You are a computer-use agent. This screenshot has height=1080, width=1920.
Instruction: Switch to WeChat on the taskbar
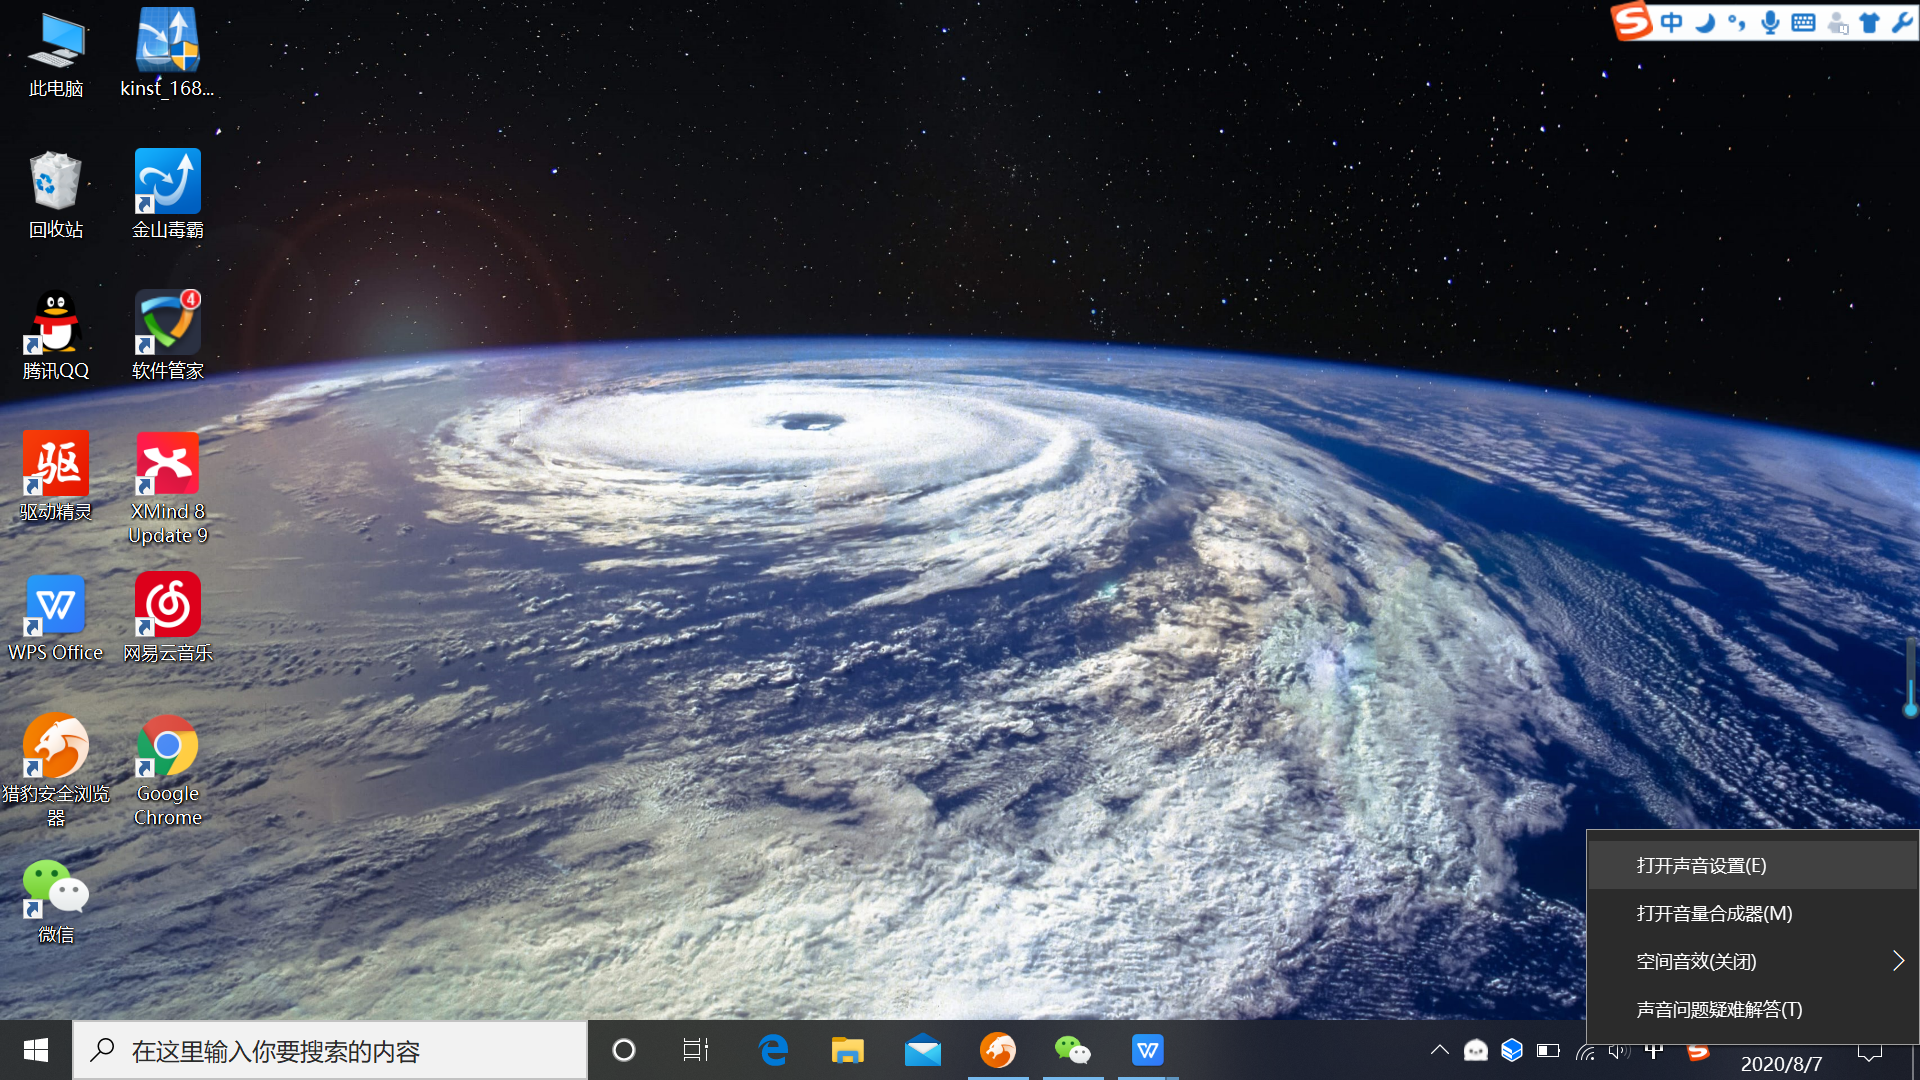[x=1073, y=1050]
